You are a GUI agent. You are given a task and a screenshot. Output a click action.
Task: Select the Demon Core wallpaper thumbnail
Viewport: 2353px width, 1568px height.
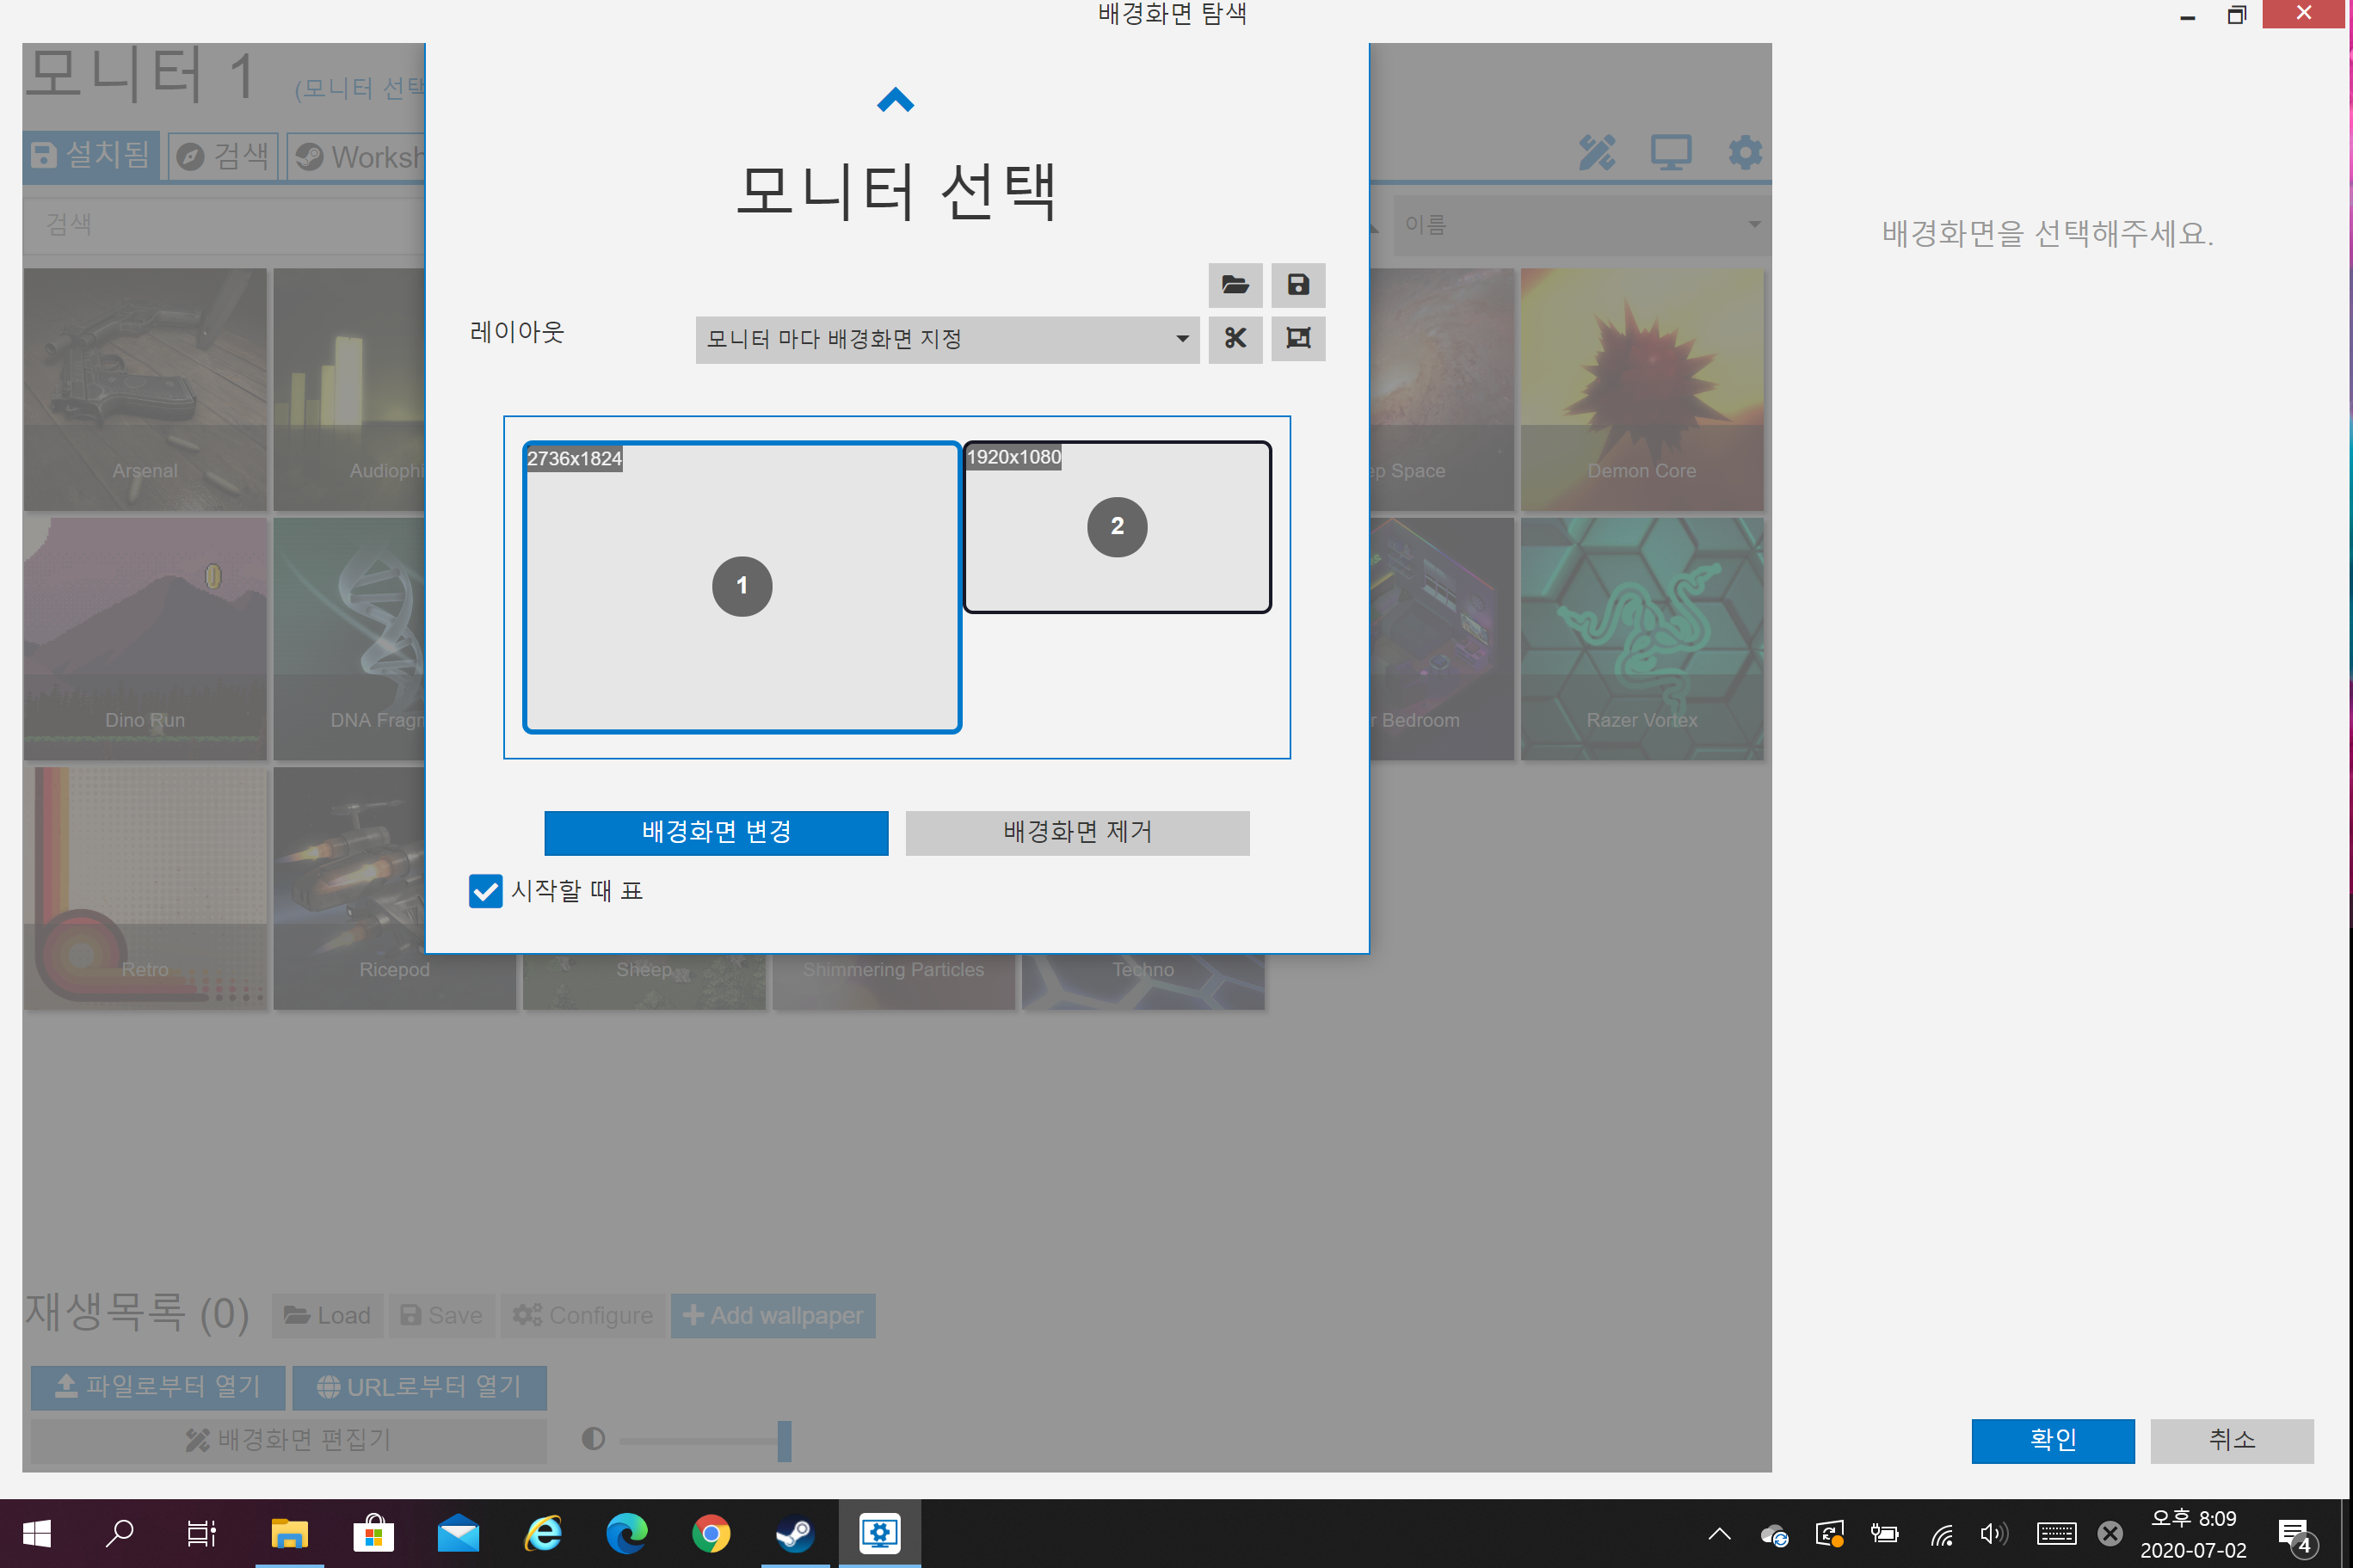coord(1641,389)
